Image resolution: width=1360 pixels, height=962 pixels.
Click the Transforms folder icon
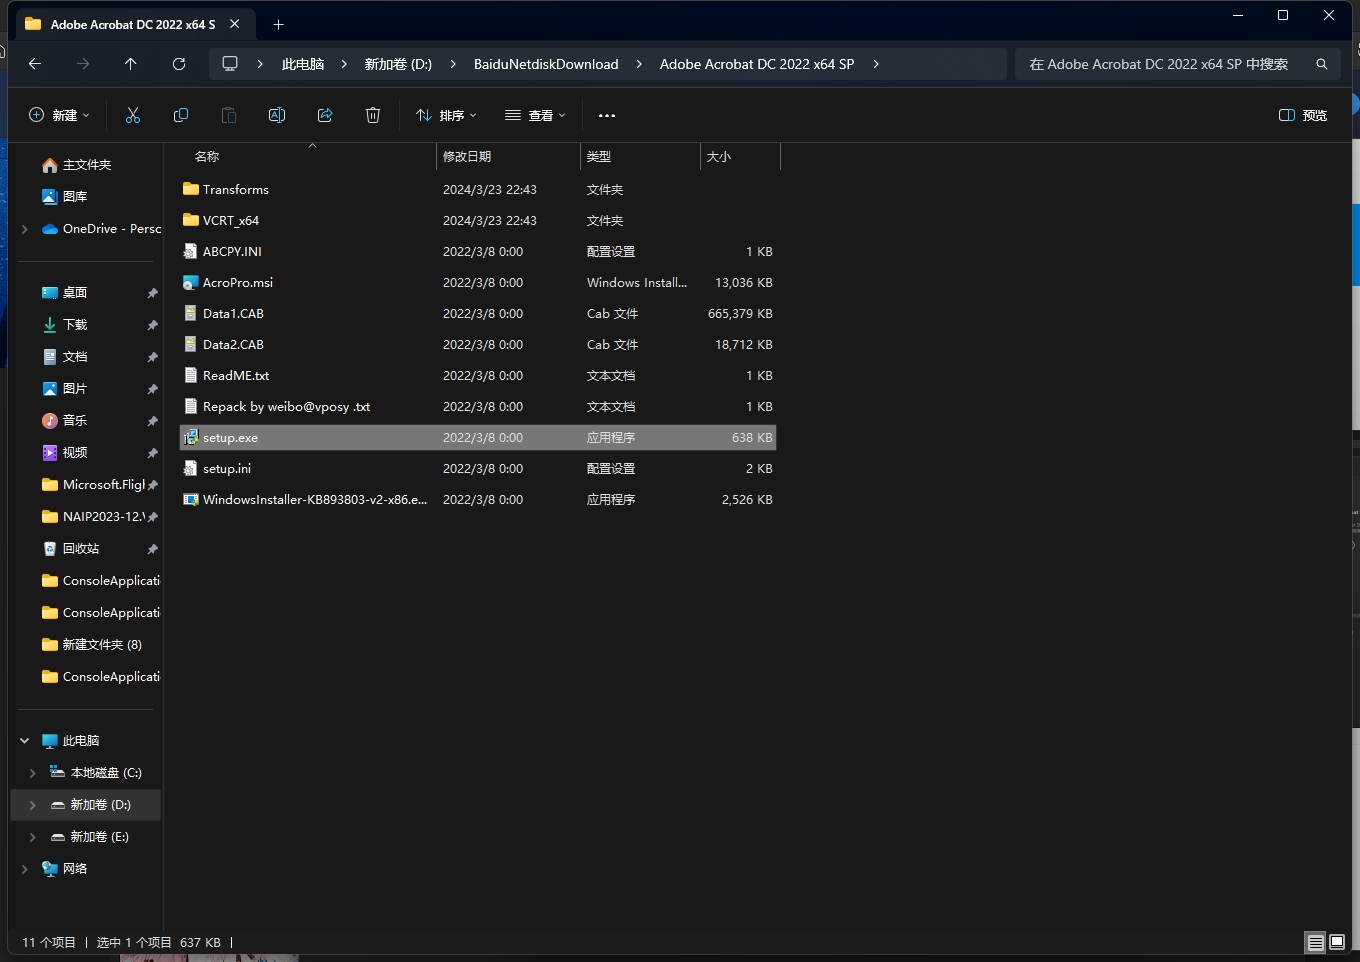(x=190, y=190)
